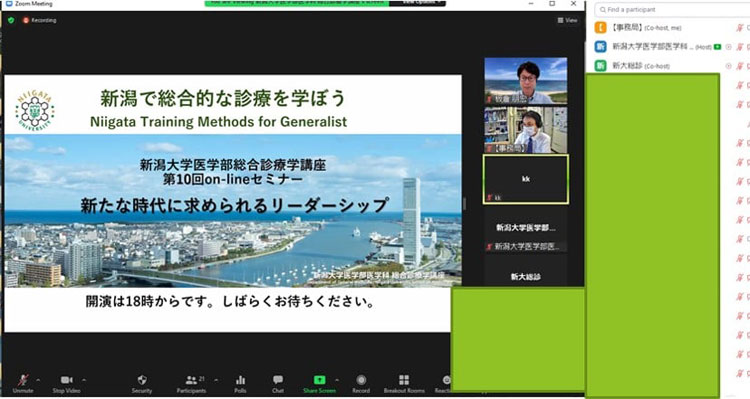This screenshot has height=399, width=750.
Task: Open the View layout menu
Action: pyautogui.click(x=567, y=20)
